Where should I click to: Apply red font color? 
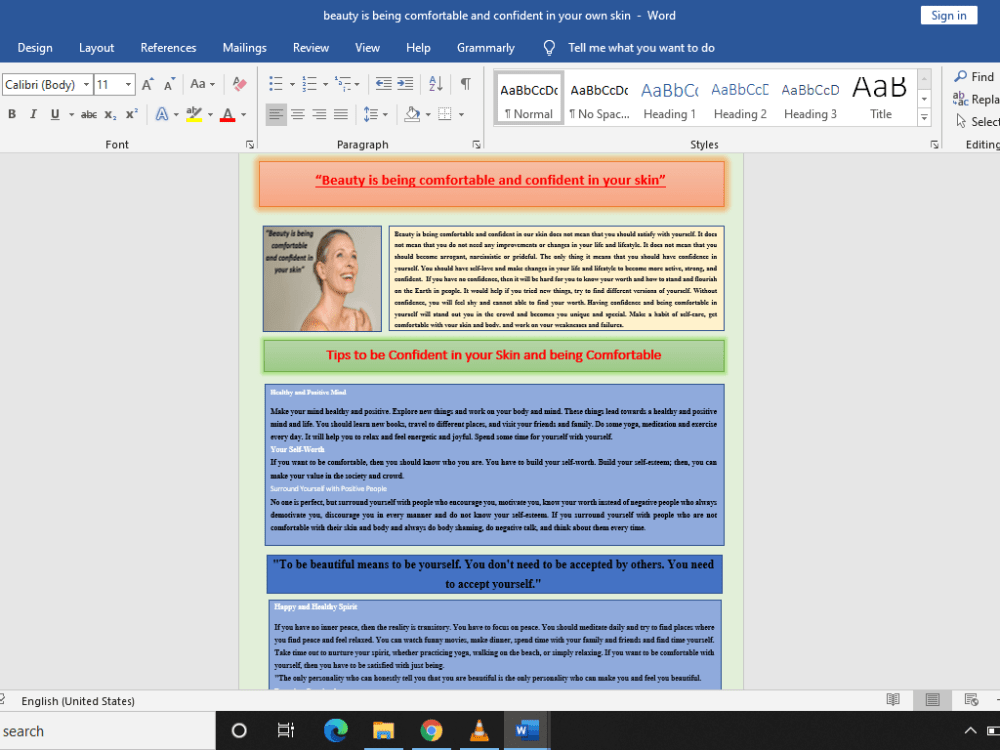pyautogui.click(x=227, y=114)
